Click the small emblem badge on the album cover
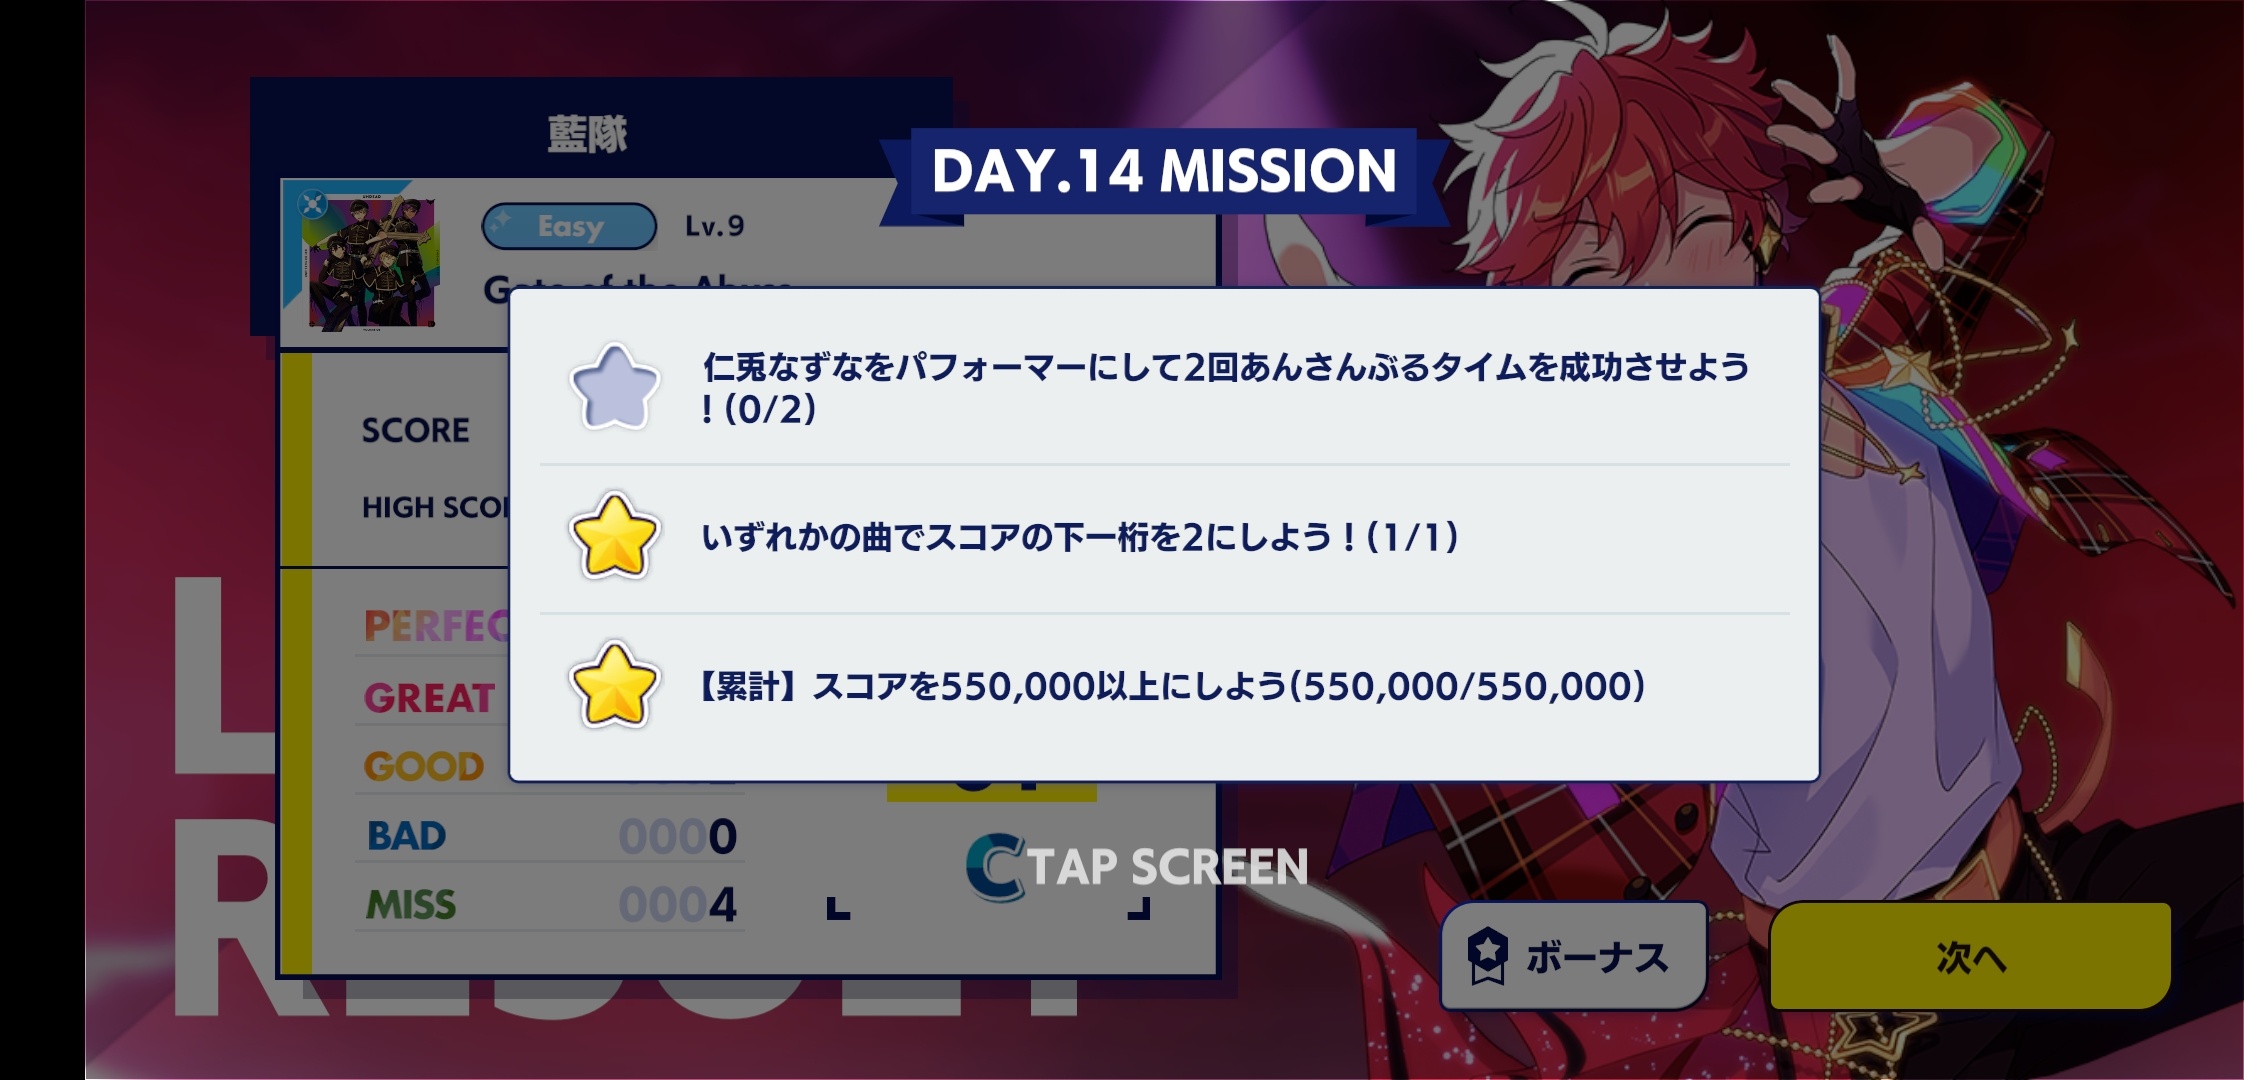Image resolution: width=2244 pixels, height=1080 pixels. 312,204
